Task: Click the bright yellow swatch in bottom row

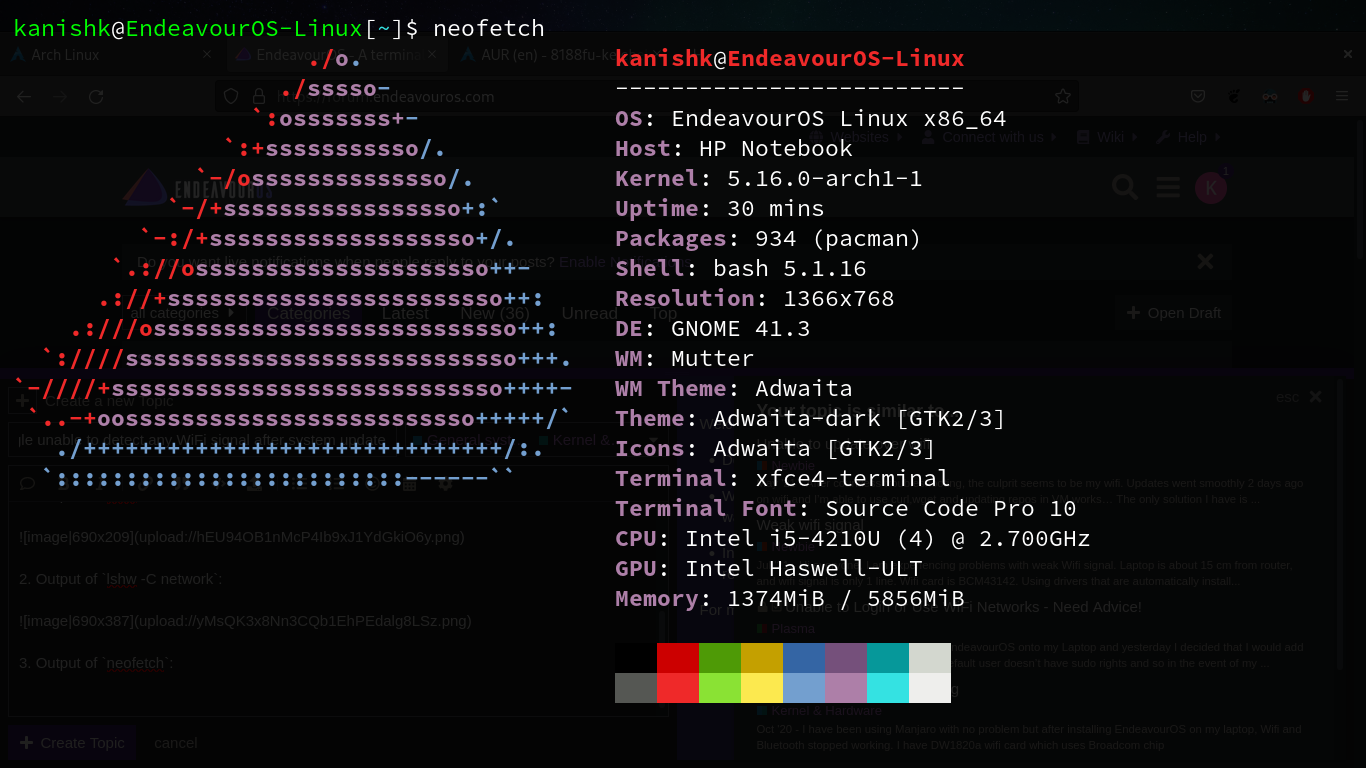Action: point(762,688)
